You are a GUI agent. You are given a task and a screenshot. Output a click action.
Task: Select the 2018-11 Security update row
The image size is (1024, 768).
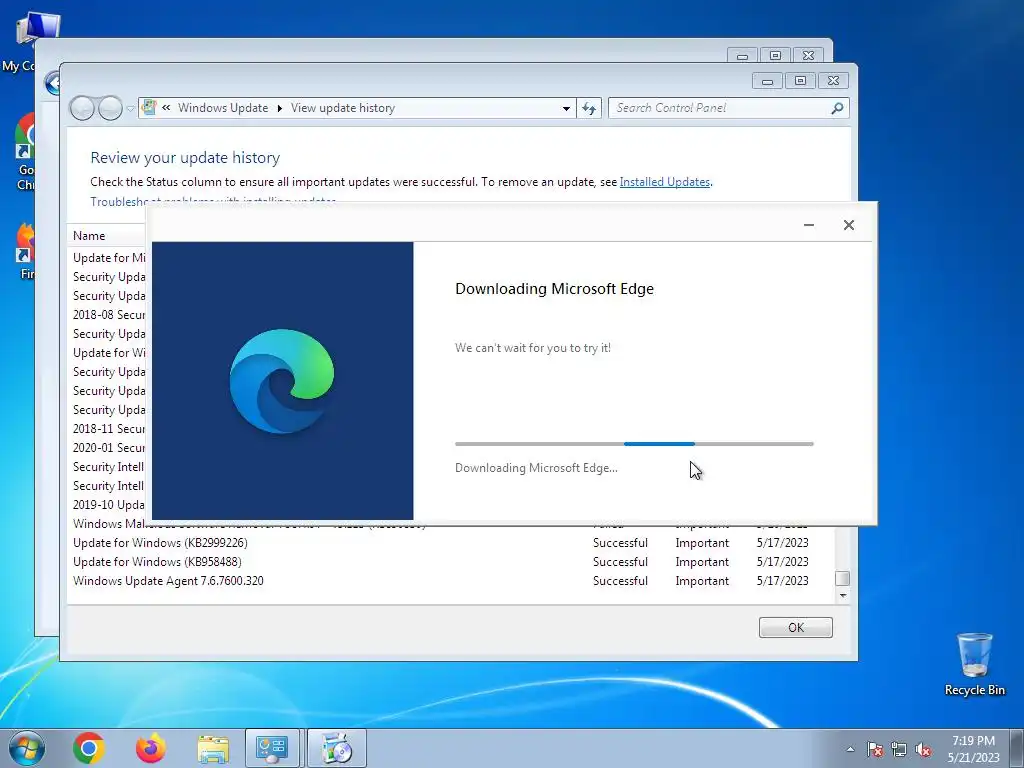(108, 429)
